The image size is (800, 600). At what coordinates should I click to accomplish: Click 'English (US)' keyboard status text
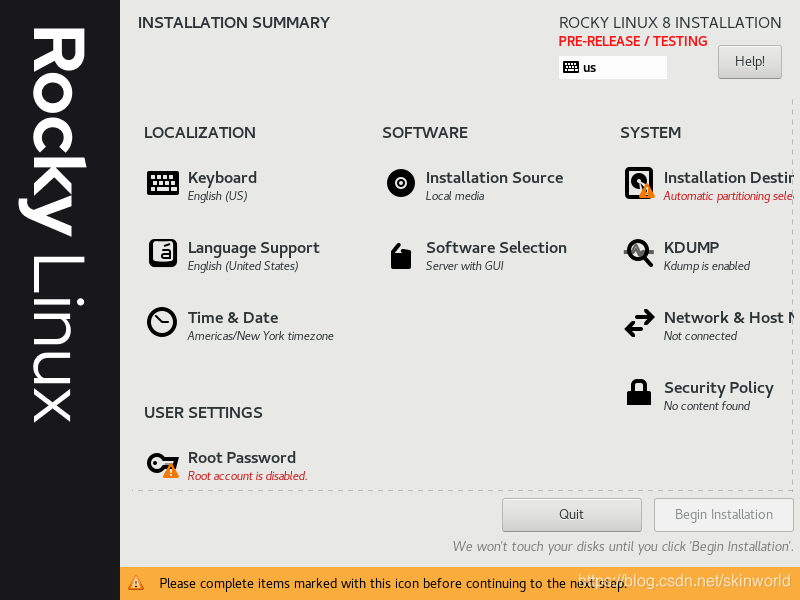(x=217, y=196)
